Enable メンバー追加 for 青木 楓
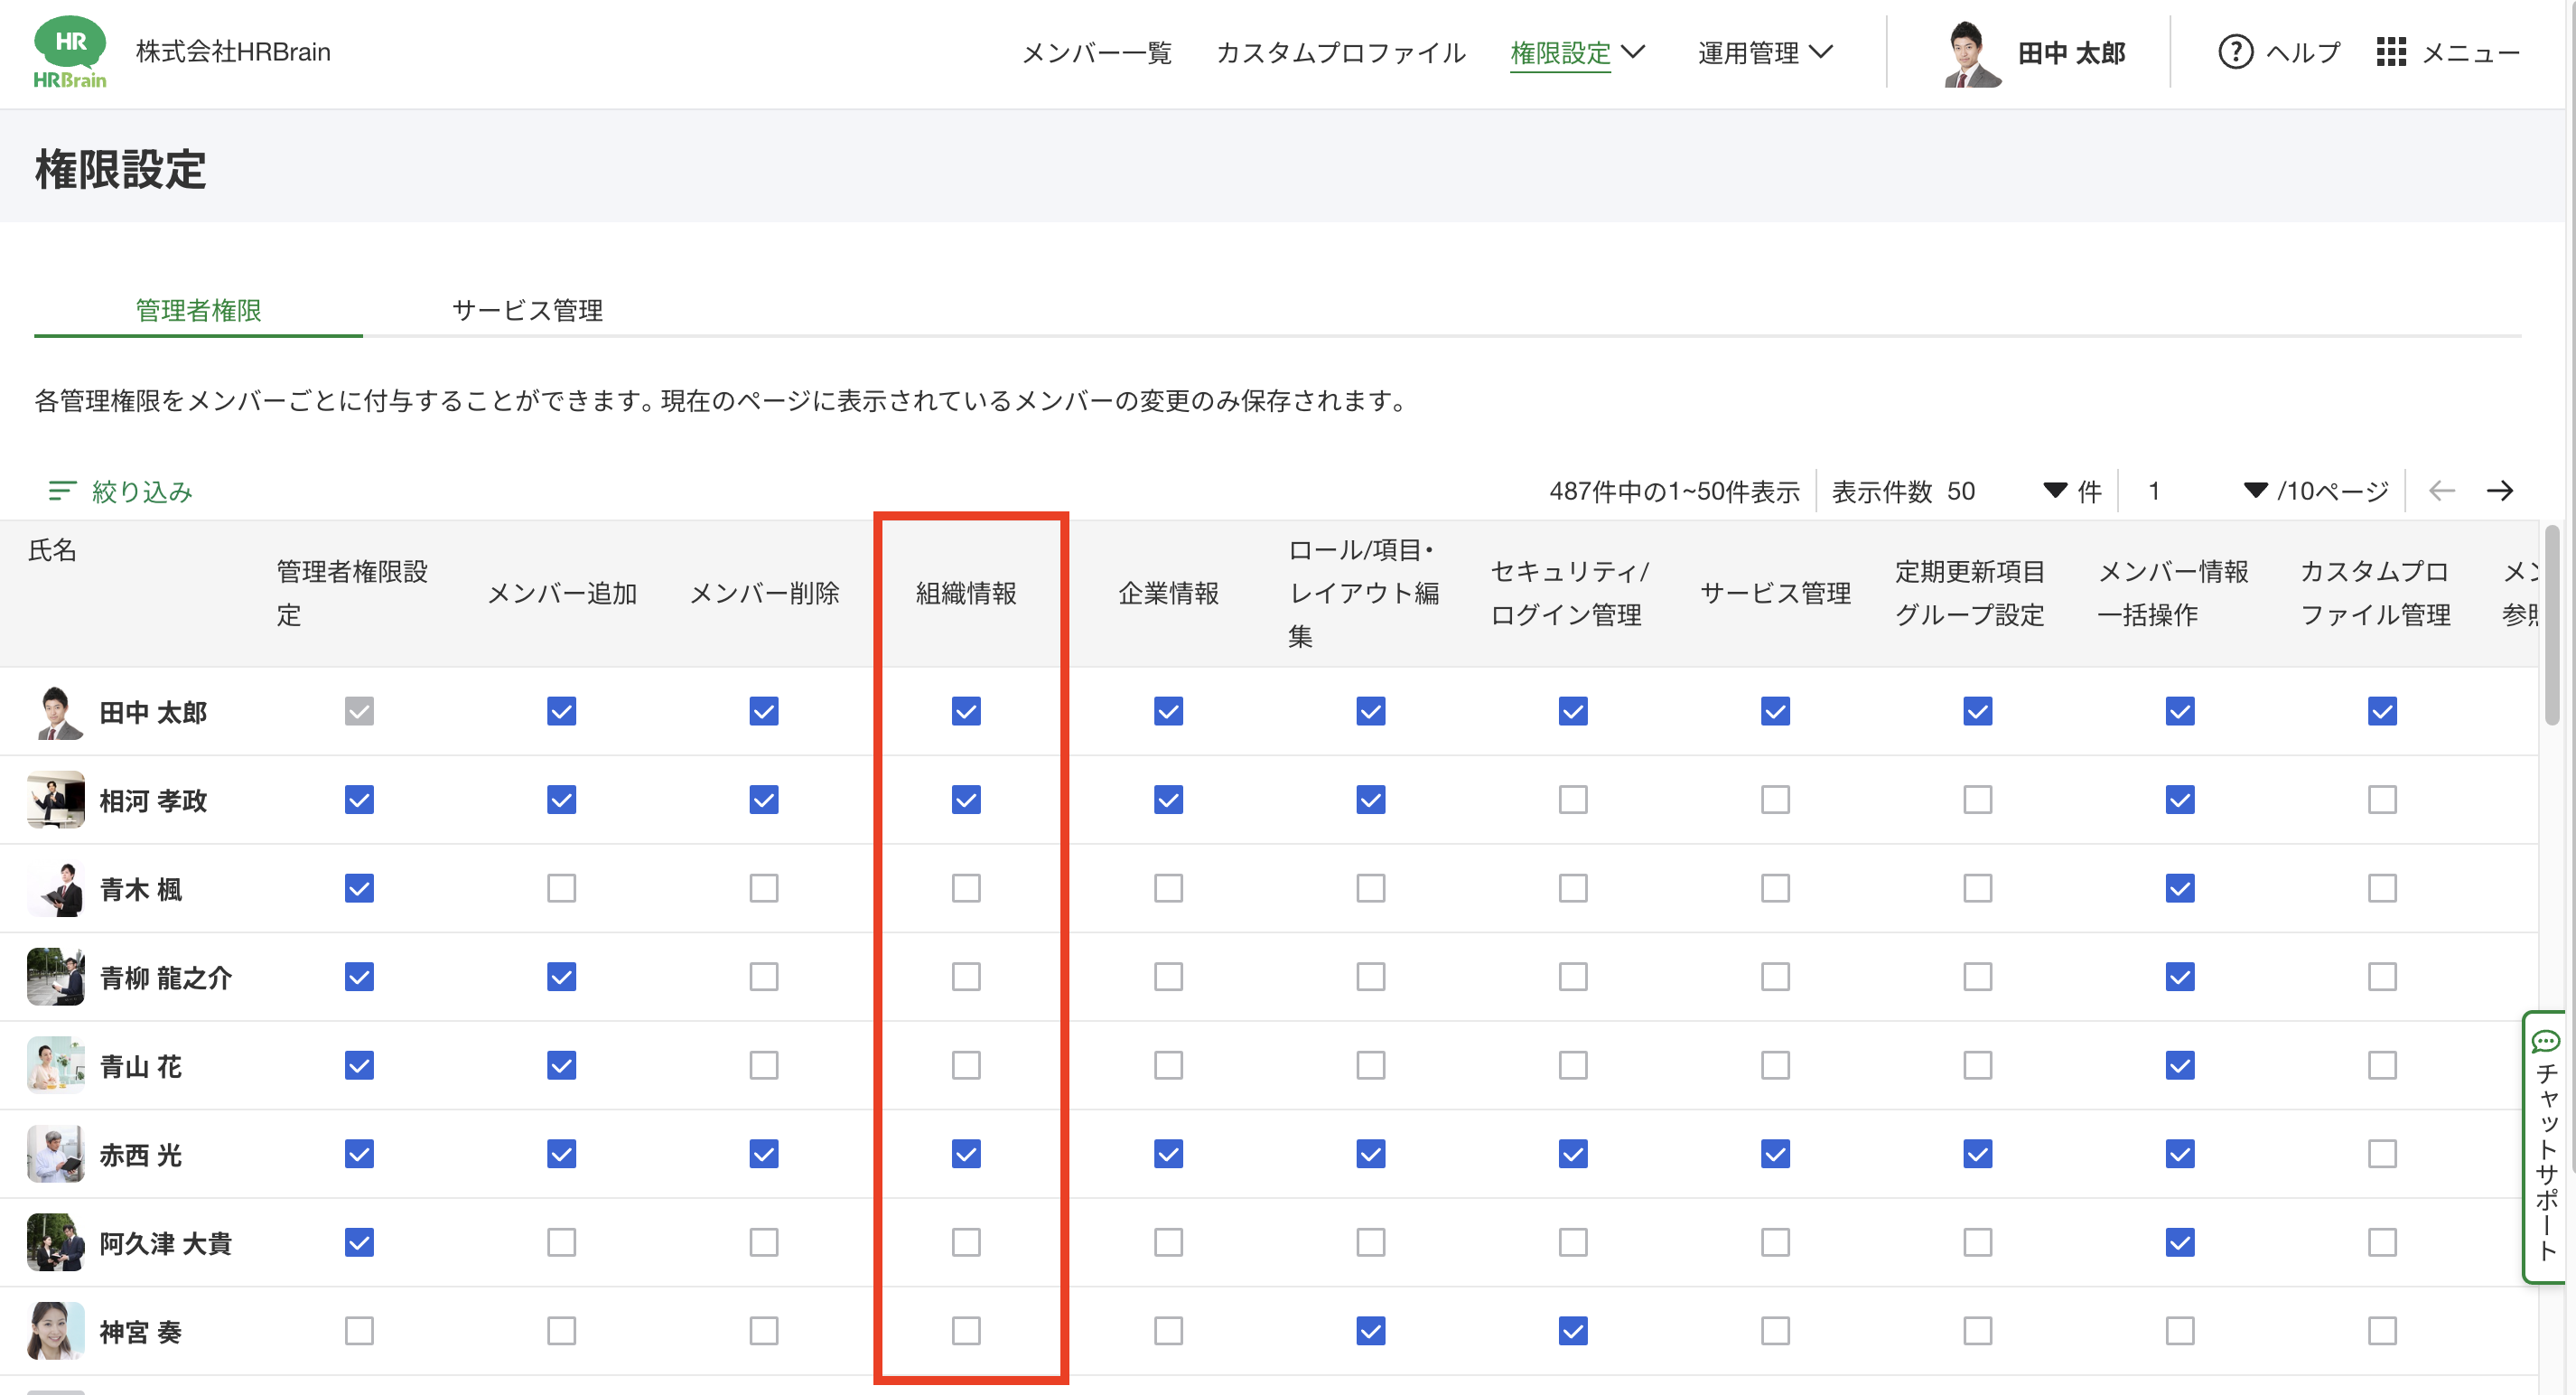Image resolution: width=2576 pixels, height=1395 pixels. [561, 888]
